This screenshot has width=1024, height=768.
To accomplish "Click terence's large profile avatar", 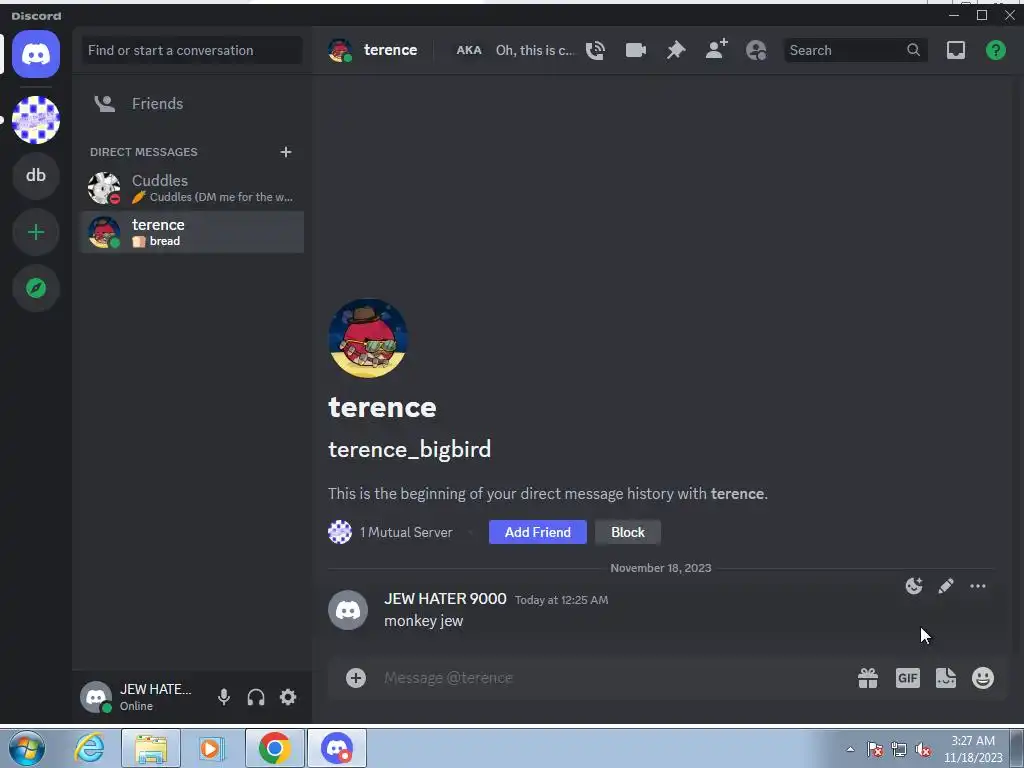I will pyautogui.click(x=368, y=338).
